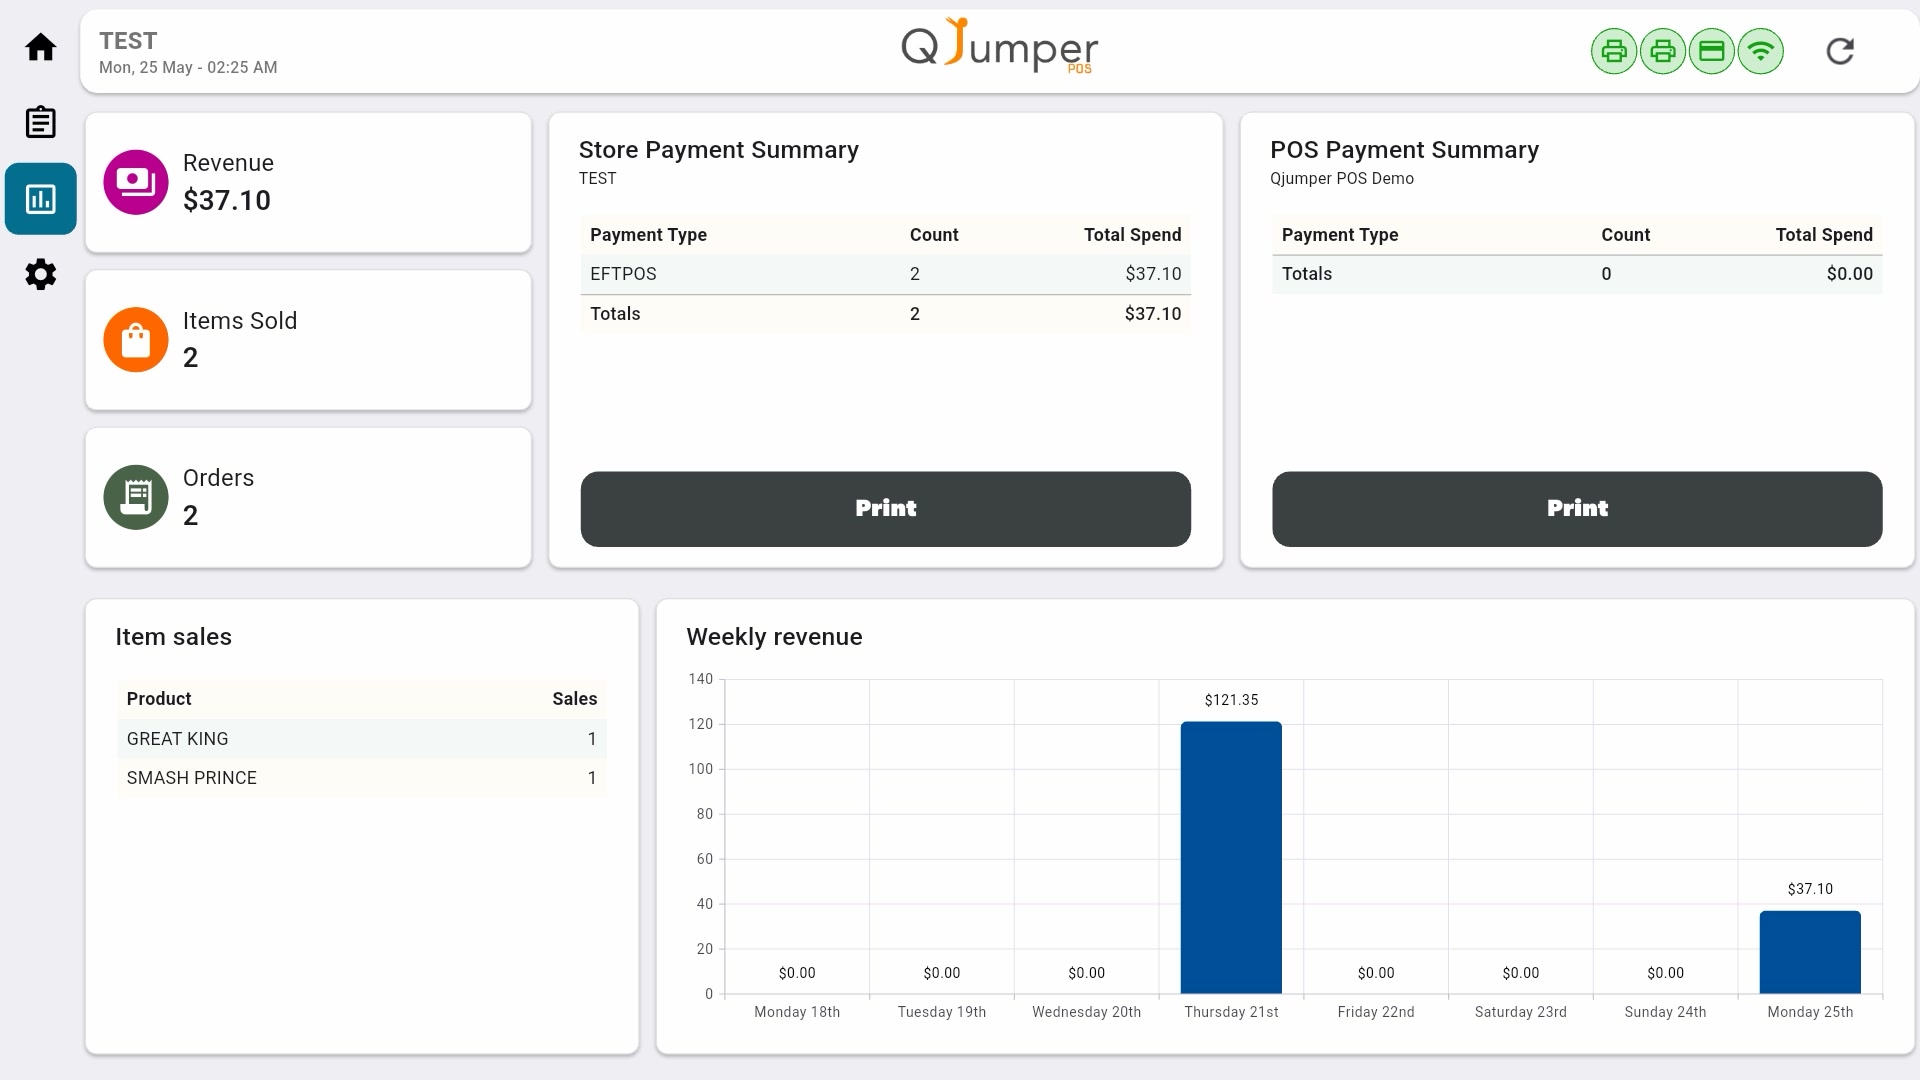This screenshot has width=1920, height=1080.
Task: Click the POS Totals $0.00 cell
Action: pos(1850,274)
